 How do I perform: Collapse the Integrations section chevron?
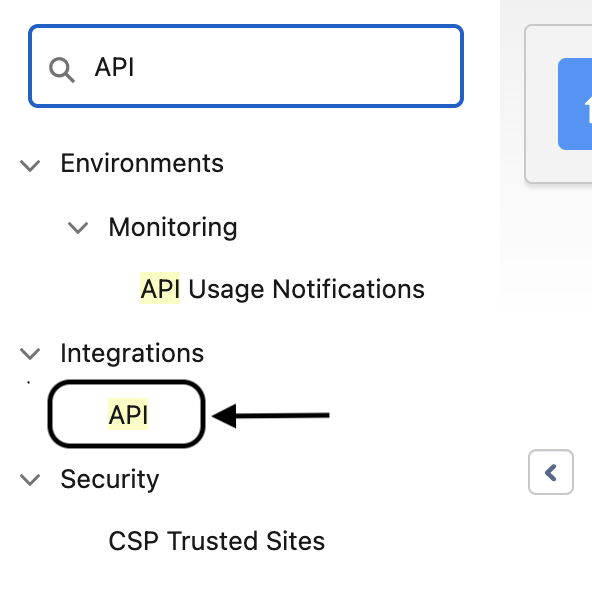(30, 353)
